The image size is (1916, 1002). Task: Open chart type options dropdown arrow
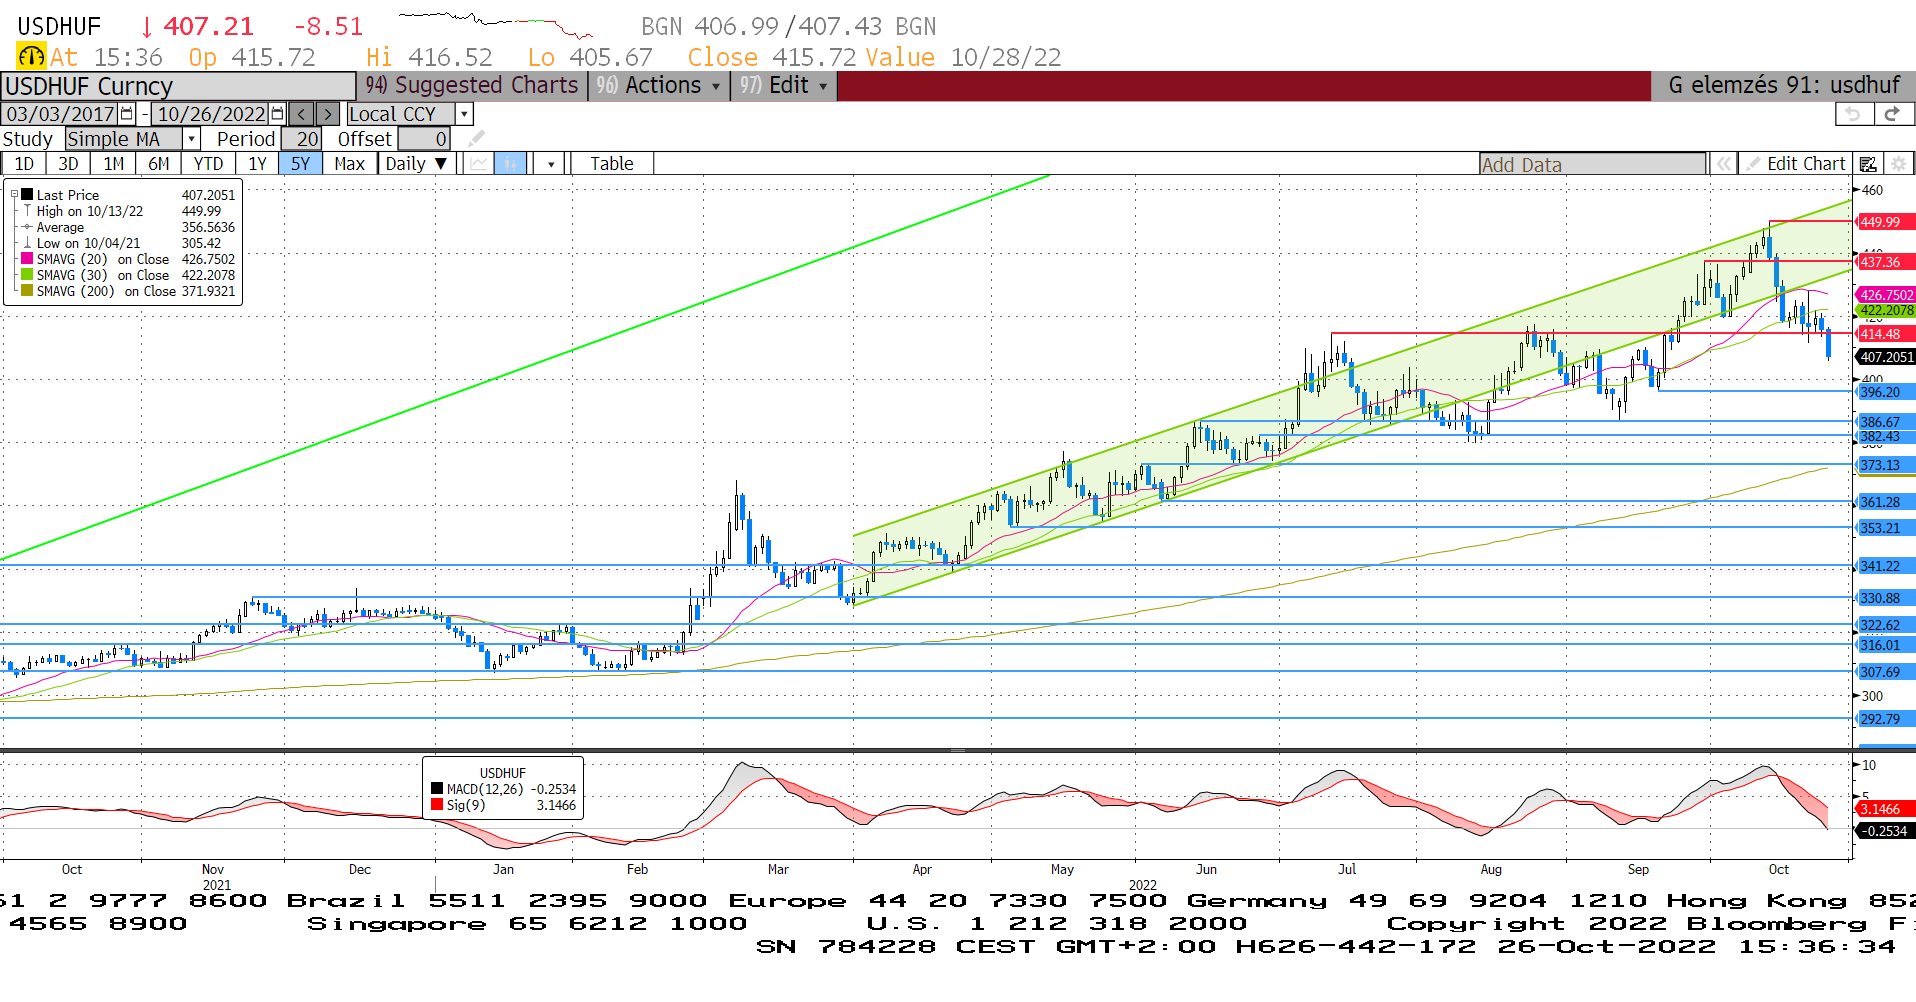[551, 164]
